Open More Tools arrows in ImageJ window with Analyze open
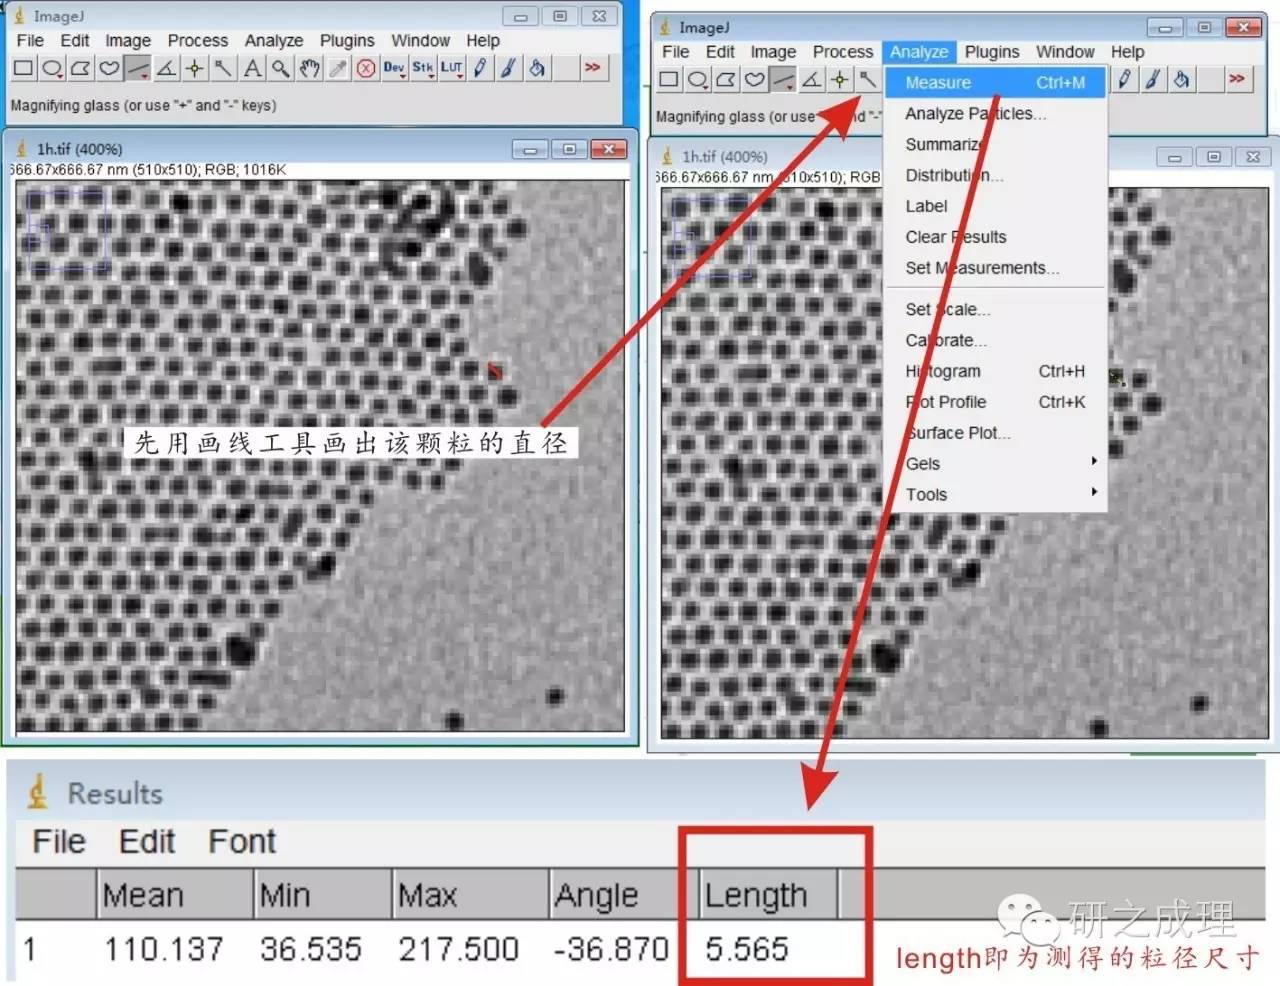Screen dimensions: 1280x986 [x=1238, y=79]
